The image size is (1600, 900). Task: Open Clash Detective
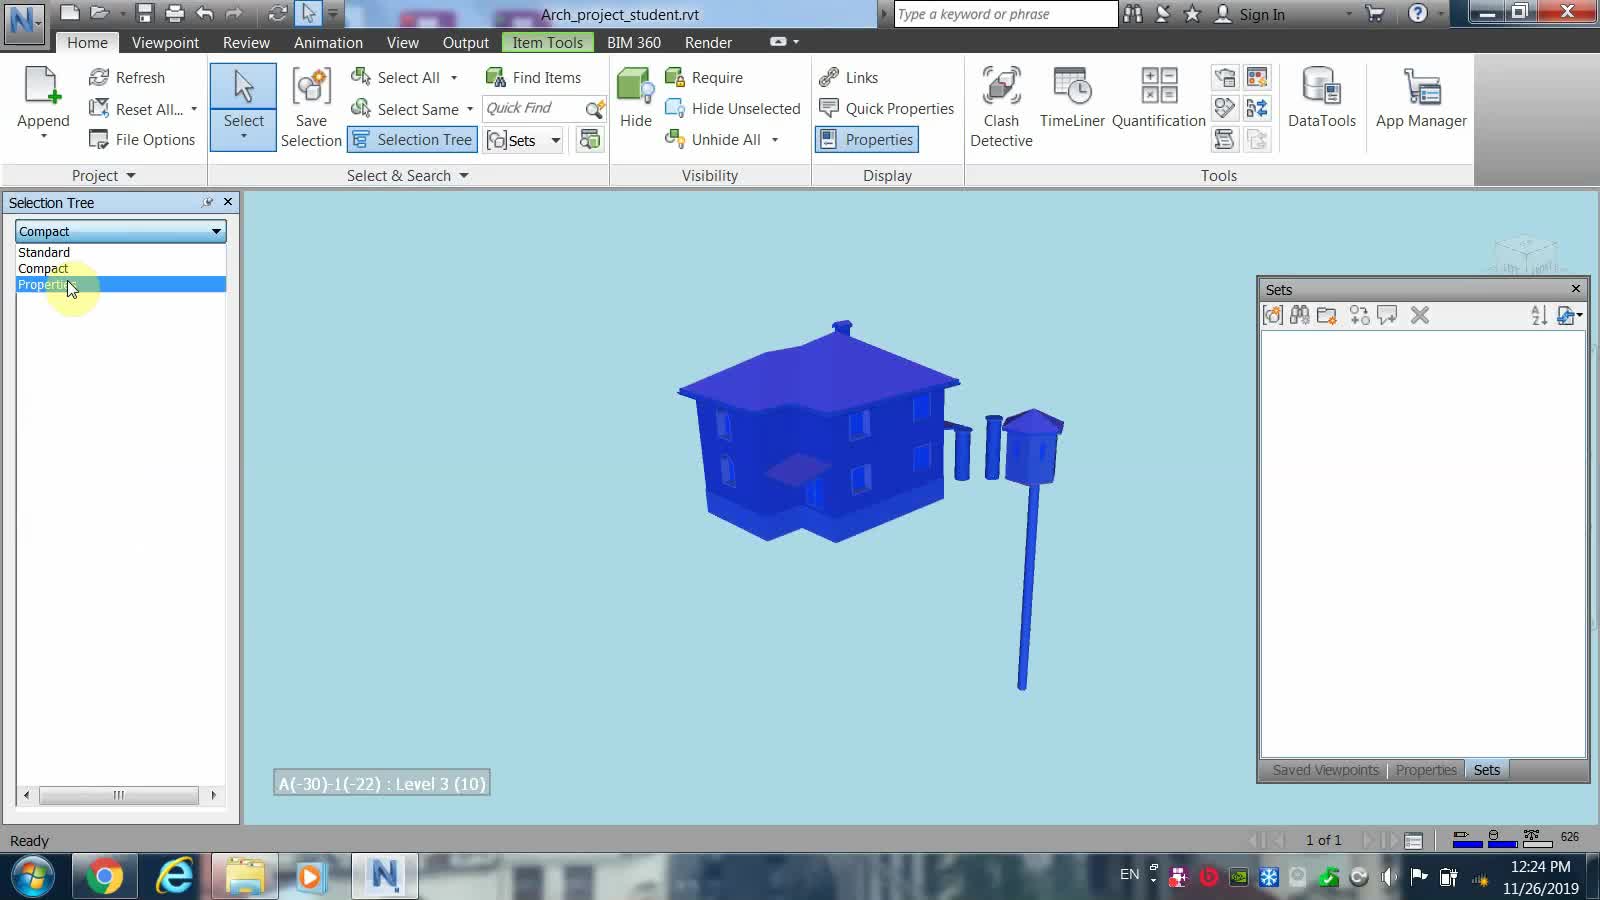pyautogui.click(x=1001, y=106)
